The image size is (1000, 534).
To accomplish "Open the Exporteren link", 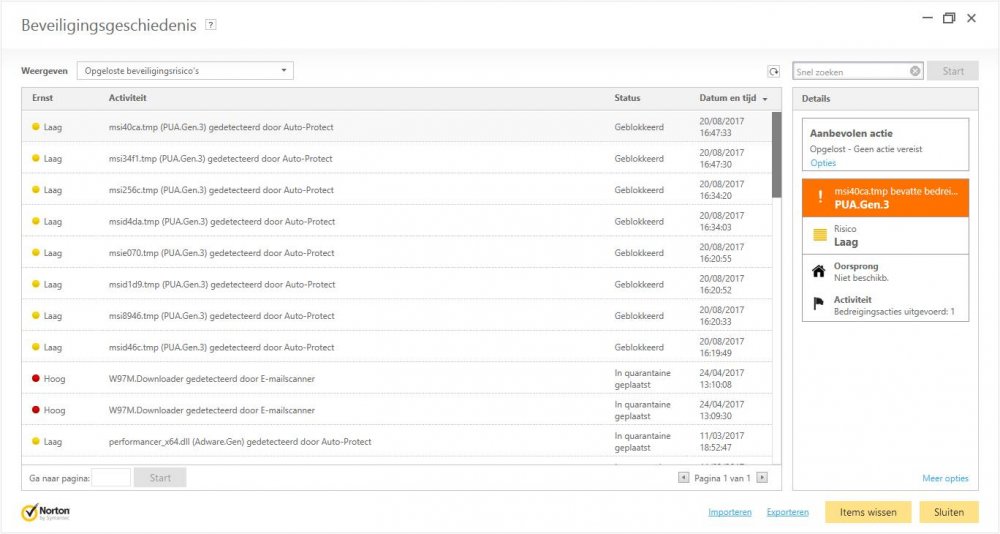I will [x=787, y=512].
